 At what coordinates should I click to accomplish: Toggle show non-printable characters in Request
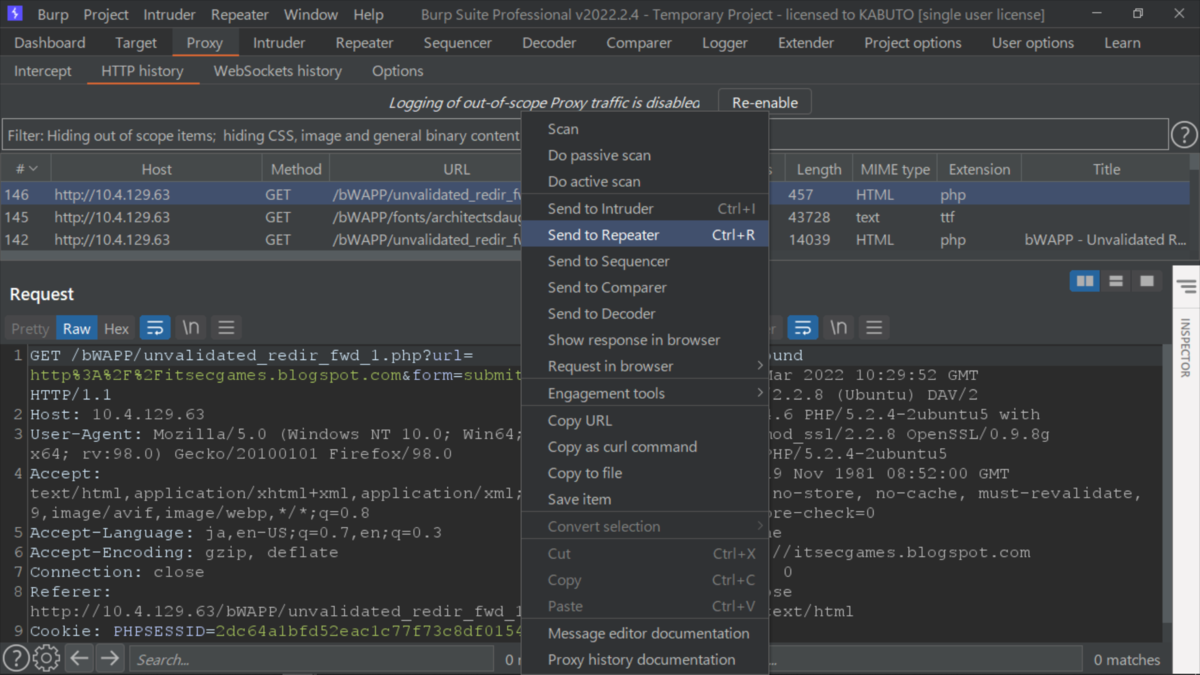point(190,328)
